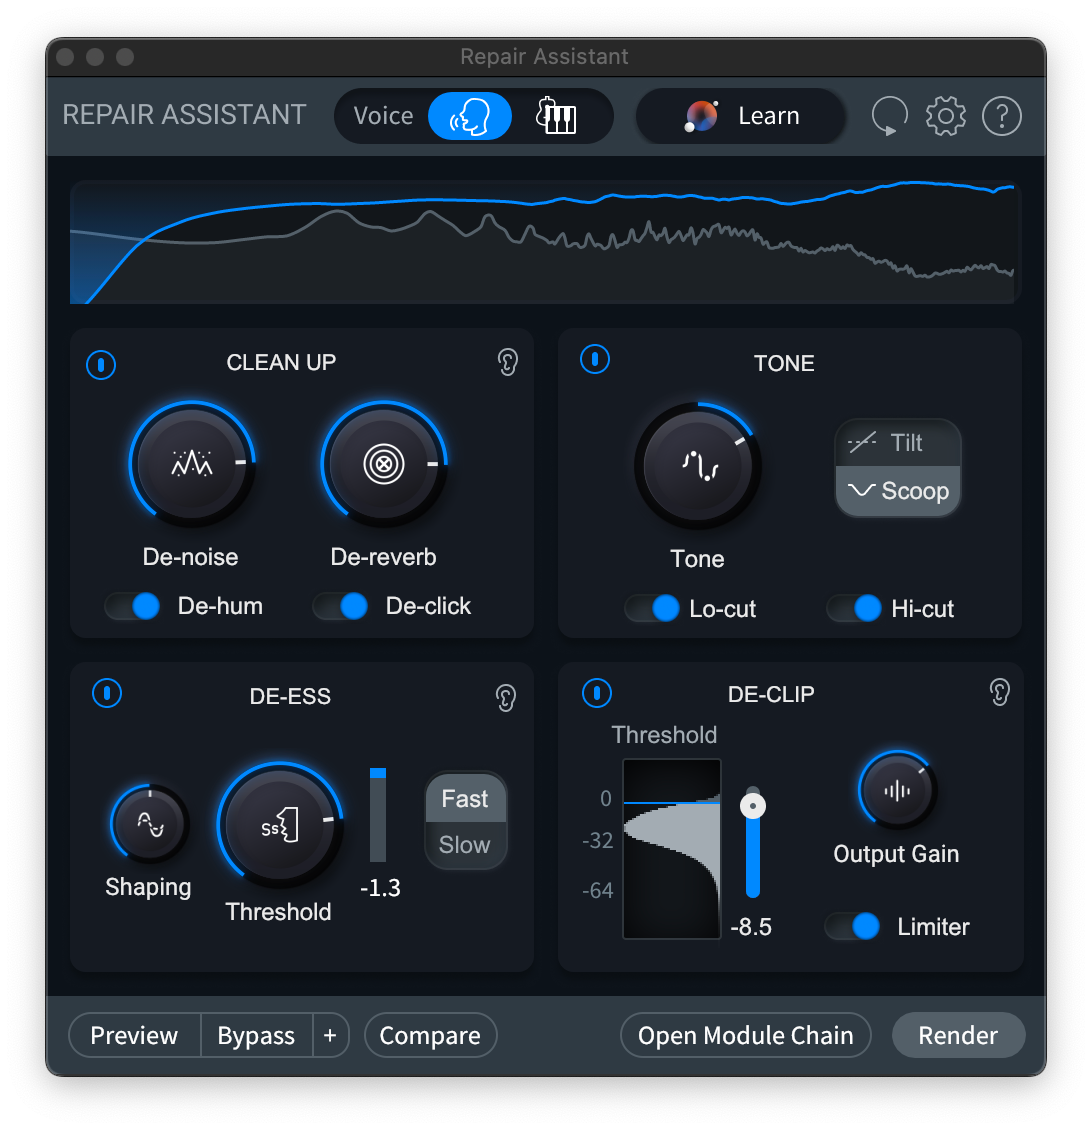Click the Voice tab label
Image resolution: width=1092 pixels, height=1130 pixels.
(383, 115)
